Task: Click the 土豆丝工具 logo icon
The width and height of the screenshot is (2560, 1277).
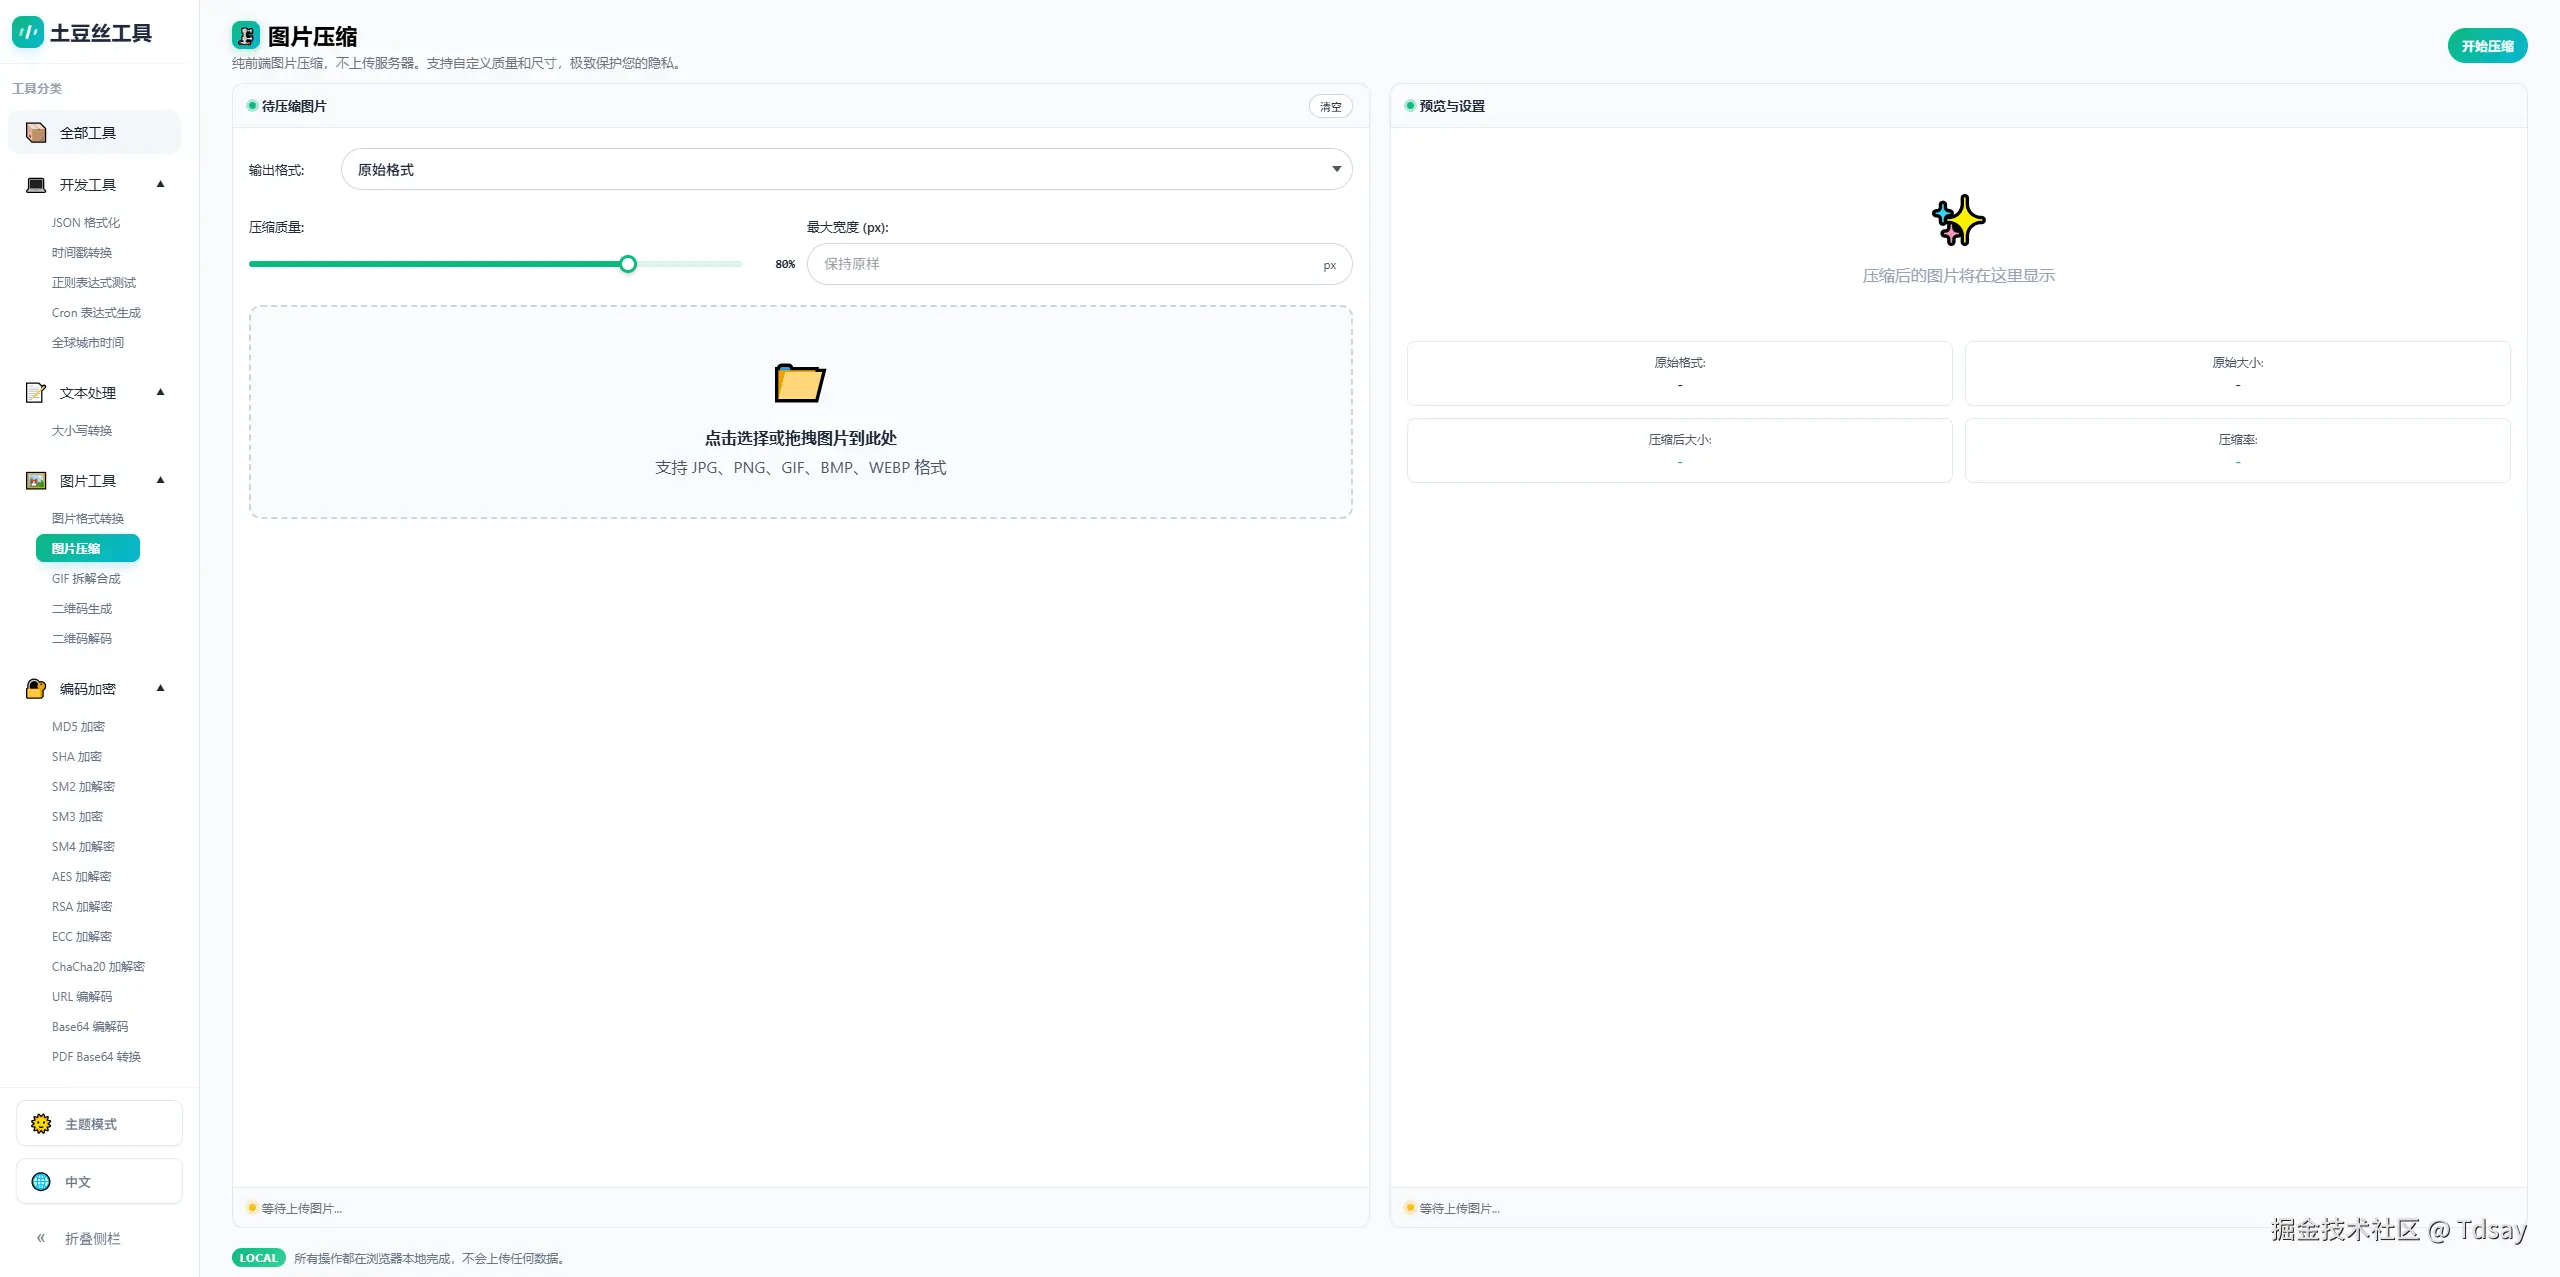Action: coord(27,32)
